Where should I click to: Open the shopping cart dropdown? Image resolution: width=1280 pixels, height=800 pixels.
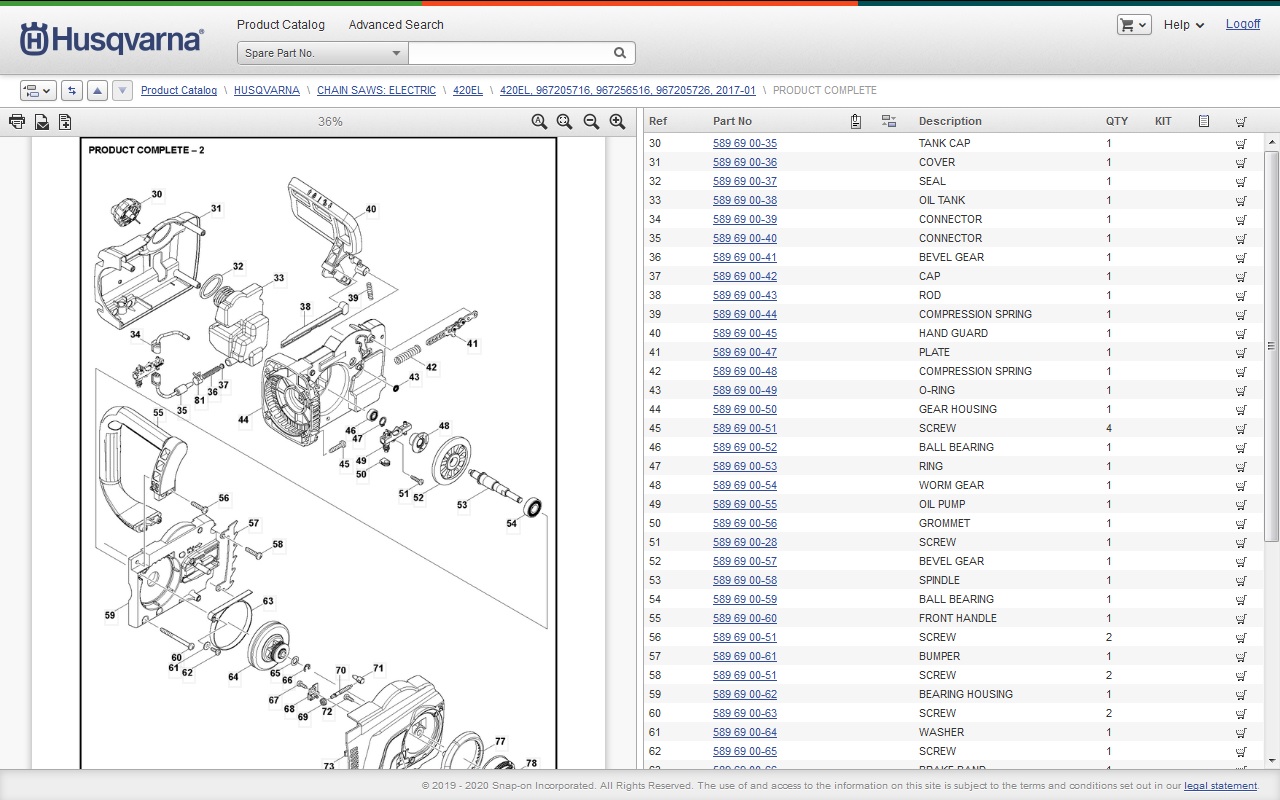click(1133, 25)
